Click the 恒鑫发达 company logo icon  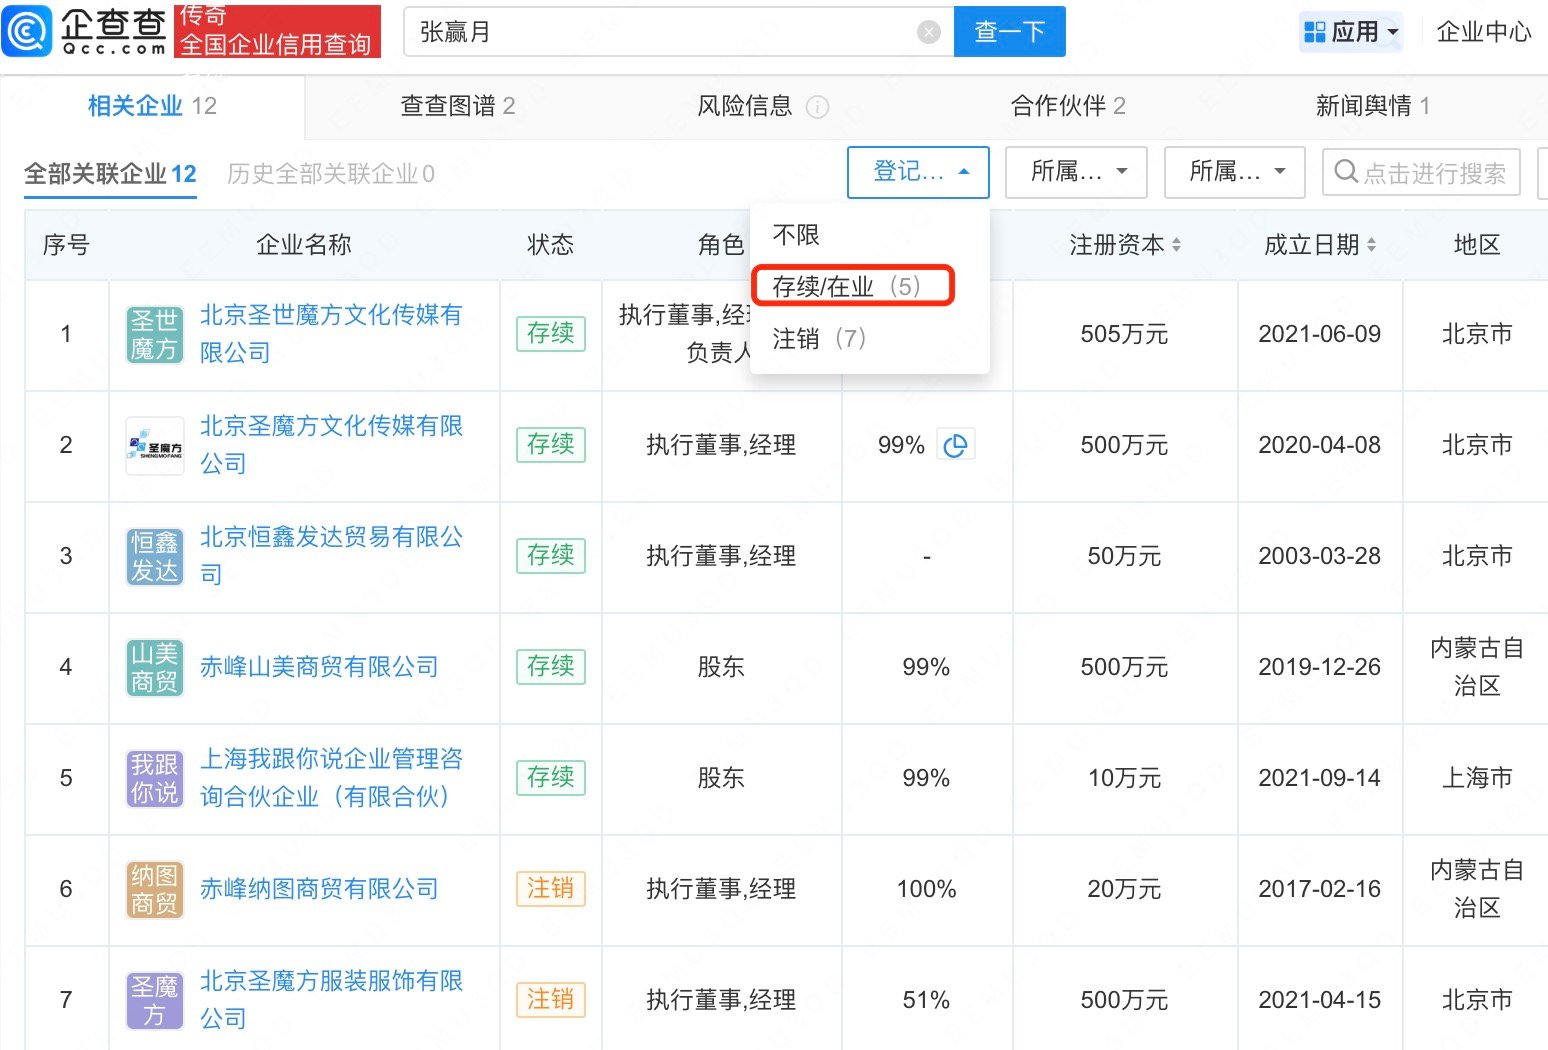(x=154, y=556)
